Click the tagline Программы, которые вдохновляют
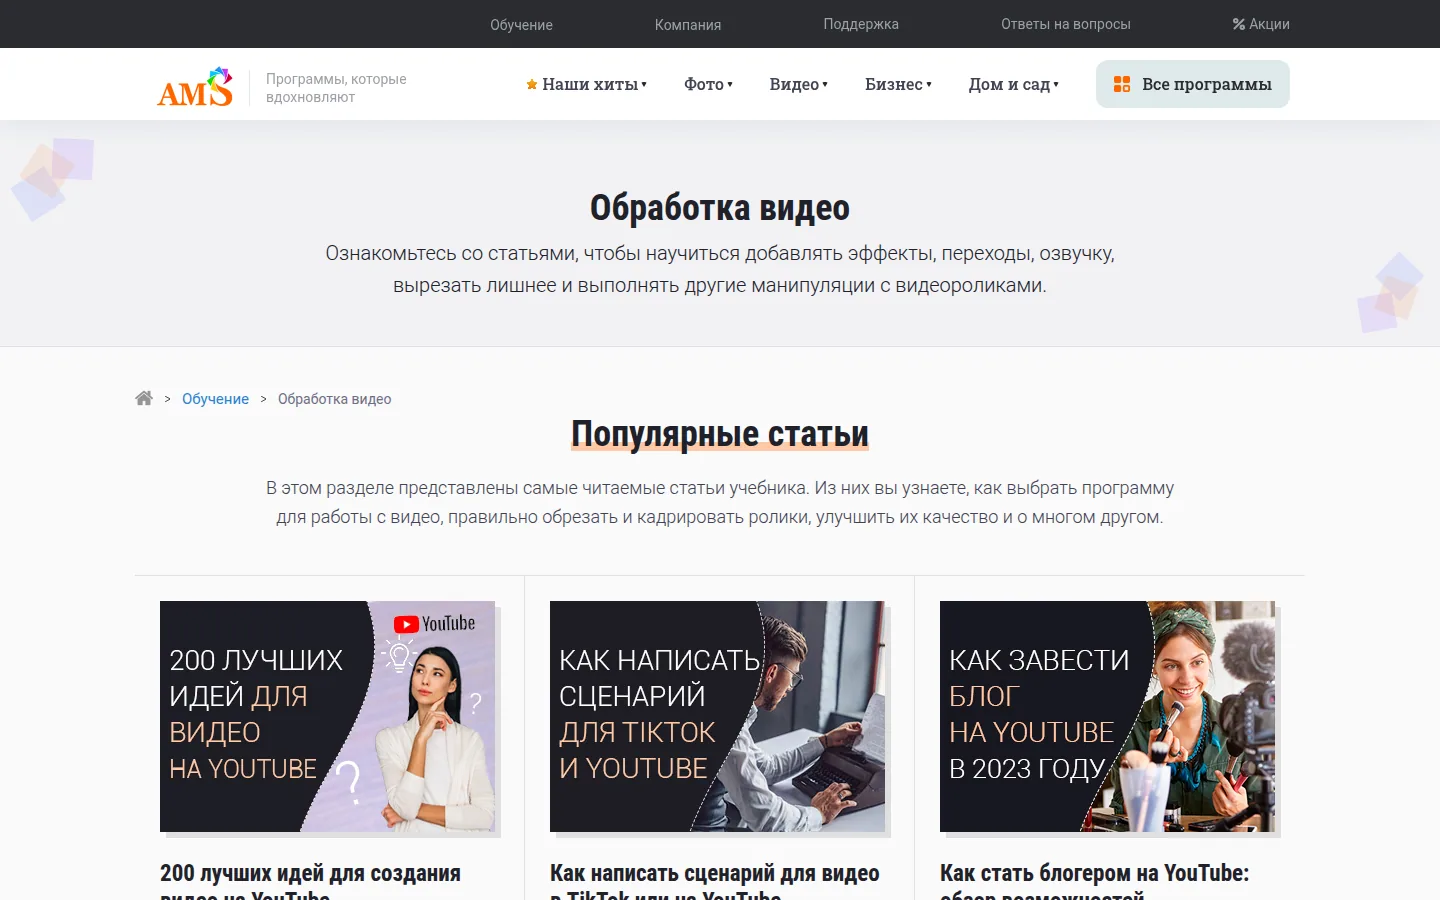The width and height of the screenshot is (1440, 900). pos(336,88)
